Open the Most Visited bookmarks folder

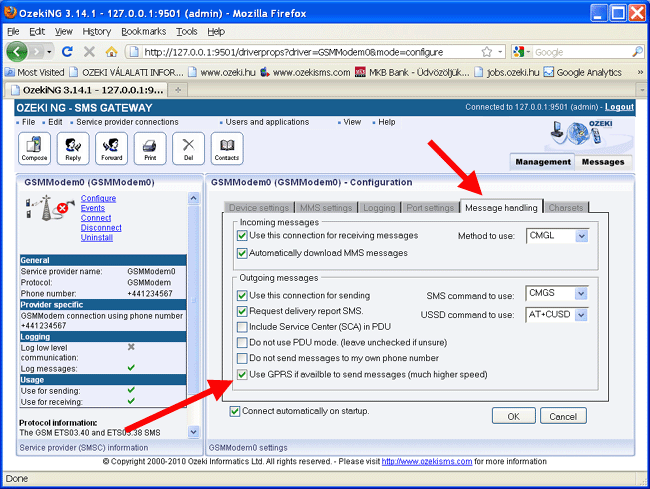35,73
